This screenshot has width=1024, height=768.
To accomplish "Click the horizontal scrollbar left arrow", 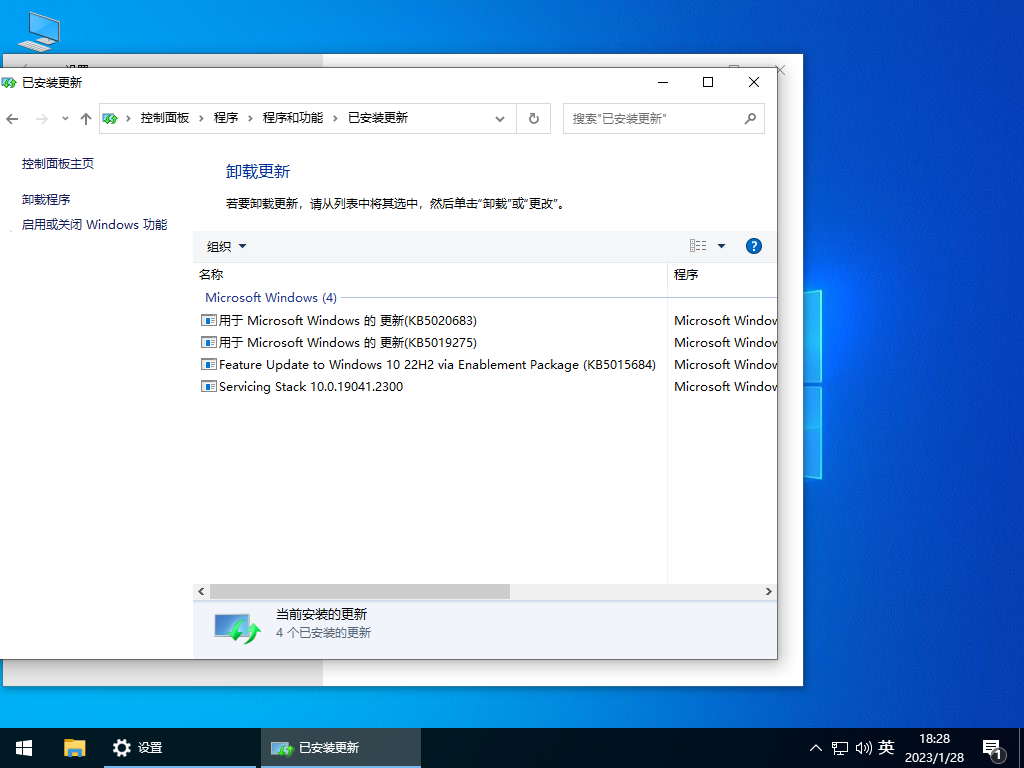I will [201, 592].
